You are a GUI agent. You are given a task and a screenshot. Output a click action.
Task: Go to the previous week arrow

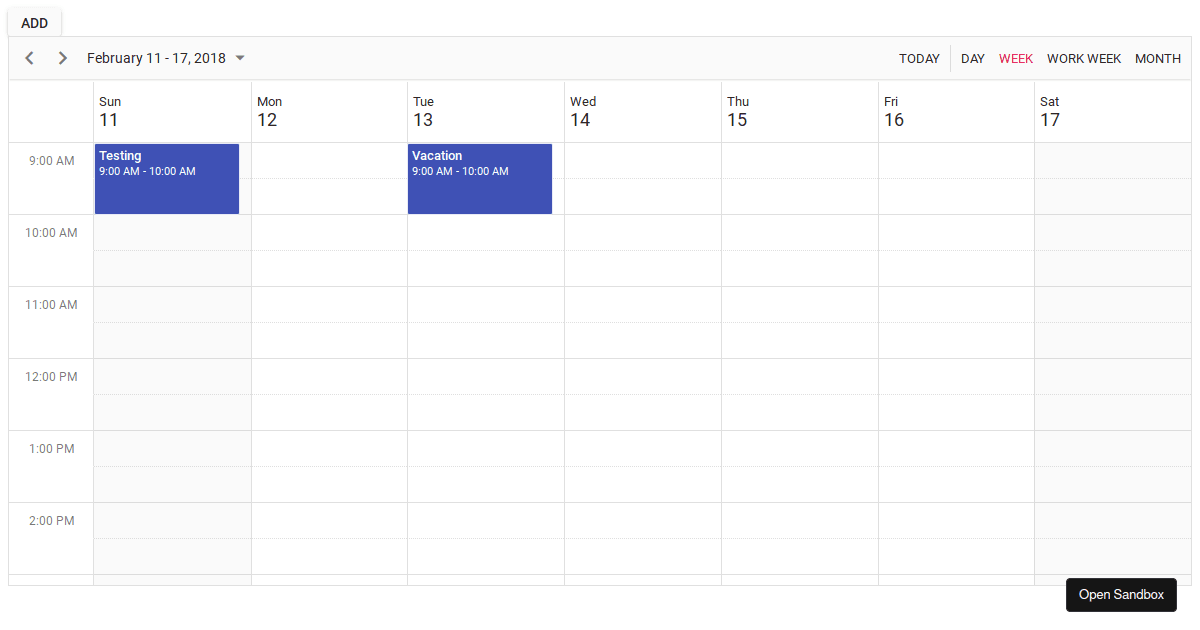pyautogui.click(x=30, y=58)
